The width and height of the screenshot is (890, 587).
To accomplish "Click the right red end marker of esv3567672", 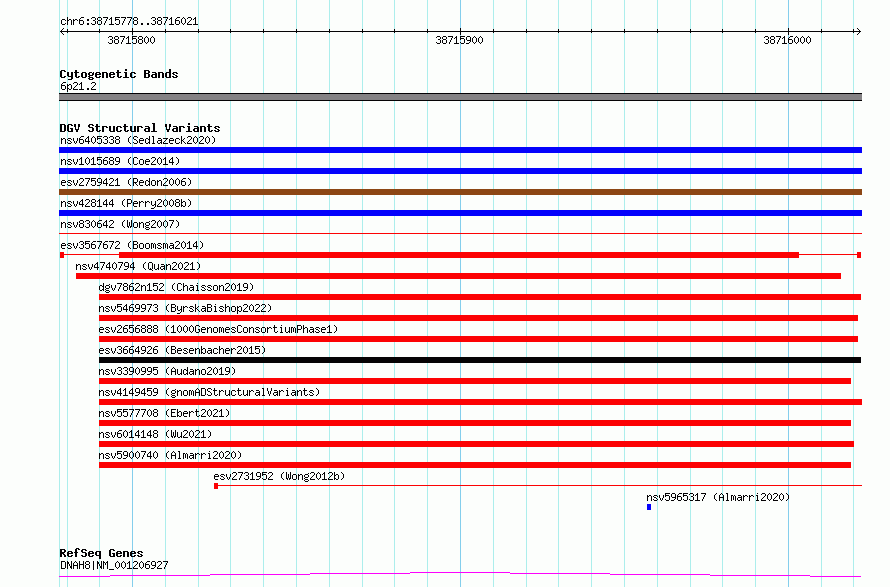I will pos(859,255).
